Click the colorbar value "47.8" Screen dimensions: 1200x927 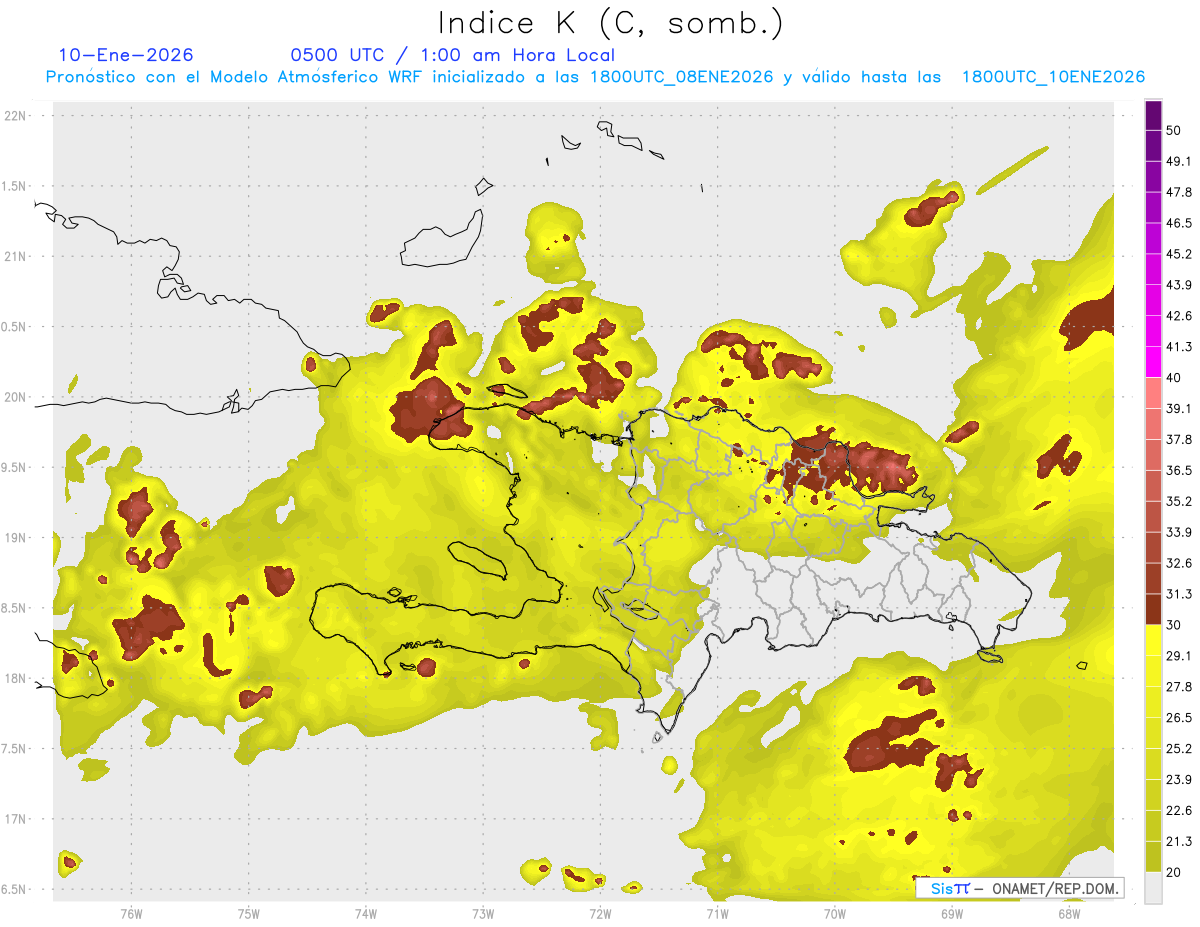pos(1178,192)
